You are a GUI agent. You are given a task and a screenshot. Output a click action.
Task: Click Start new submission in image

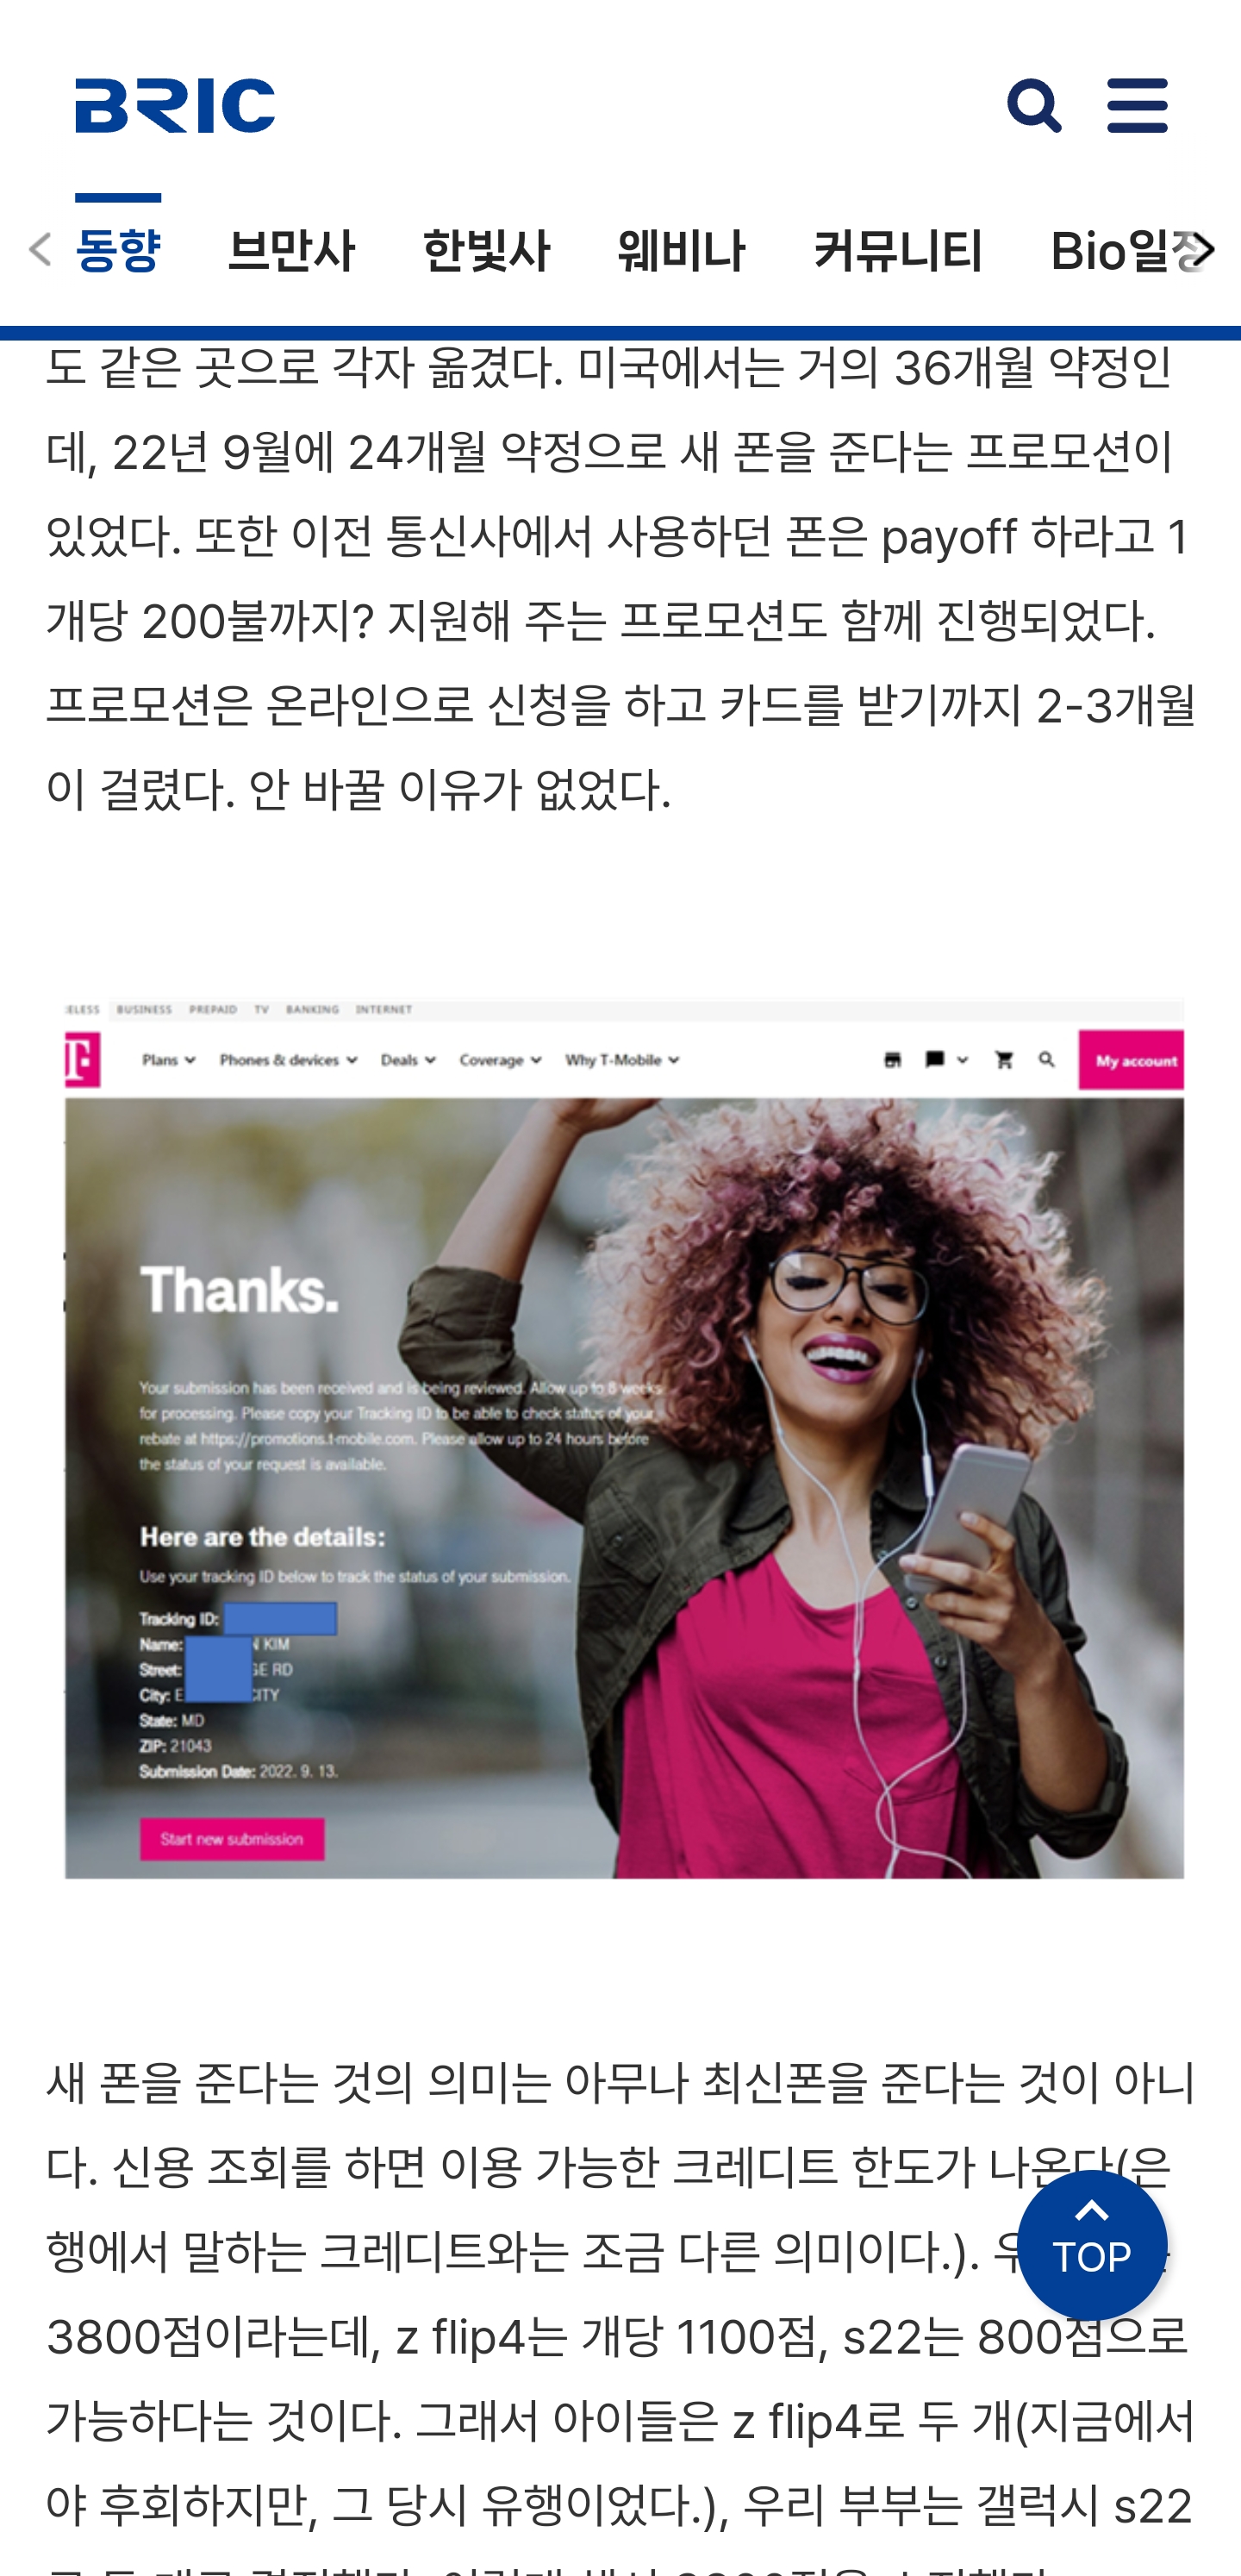[231, 1839]
